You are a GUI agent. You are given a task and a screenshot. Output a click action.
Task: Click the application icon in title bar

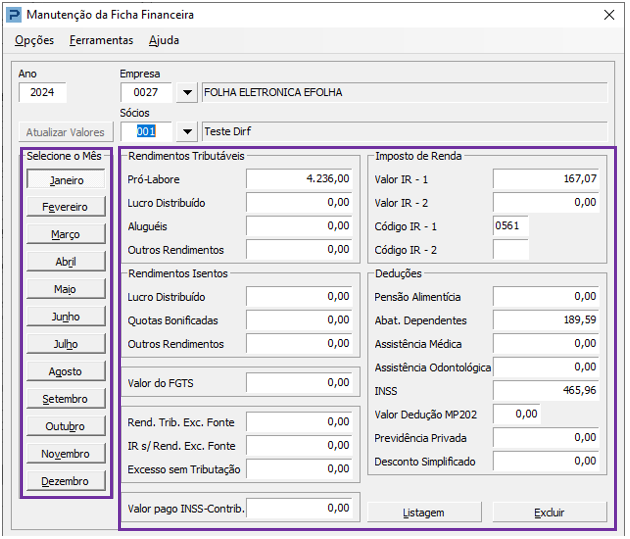(14, 15)
